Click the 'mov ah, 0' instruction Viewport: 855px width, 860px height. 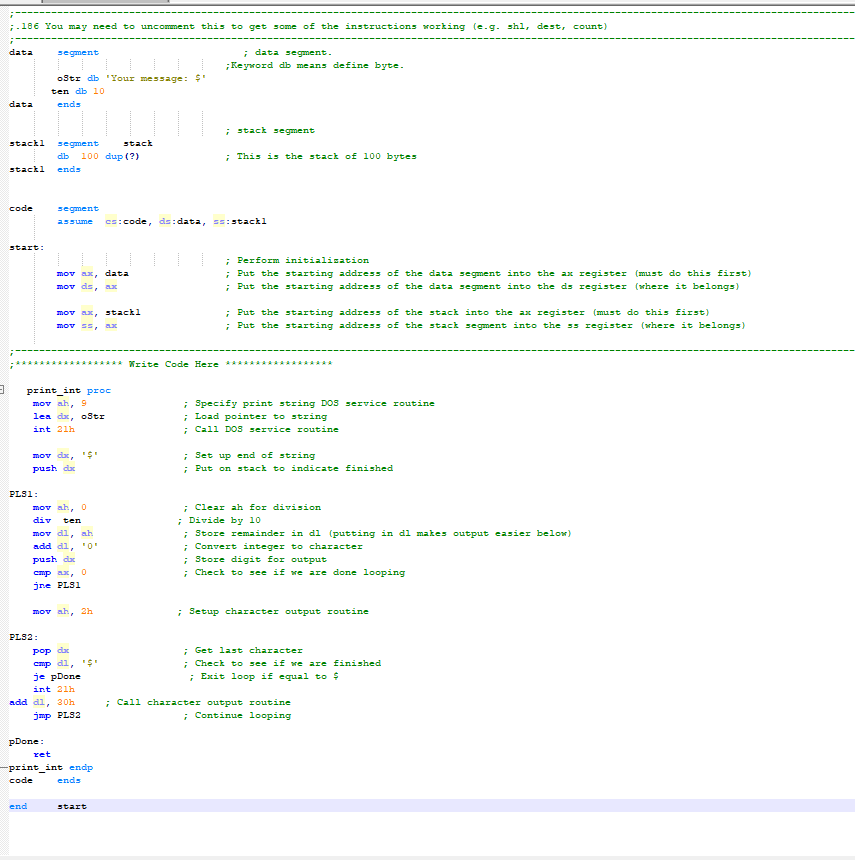pyautogui.click(x=60, y=507)
